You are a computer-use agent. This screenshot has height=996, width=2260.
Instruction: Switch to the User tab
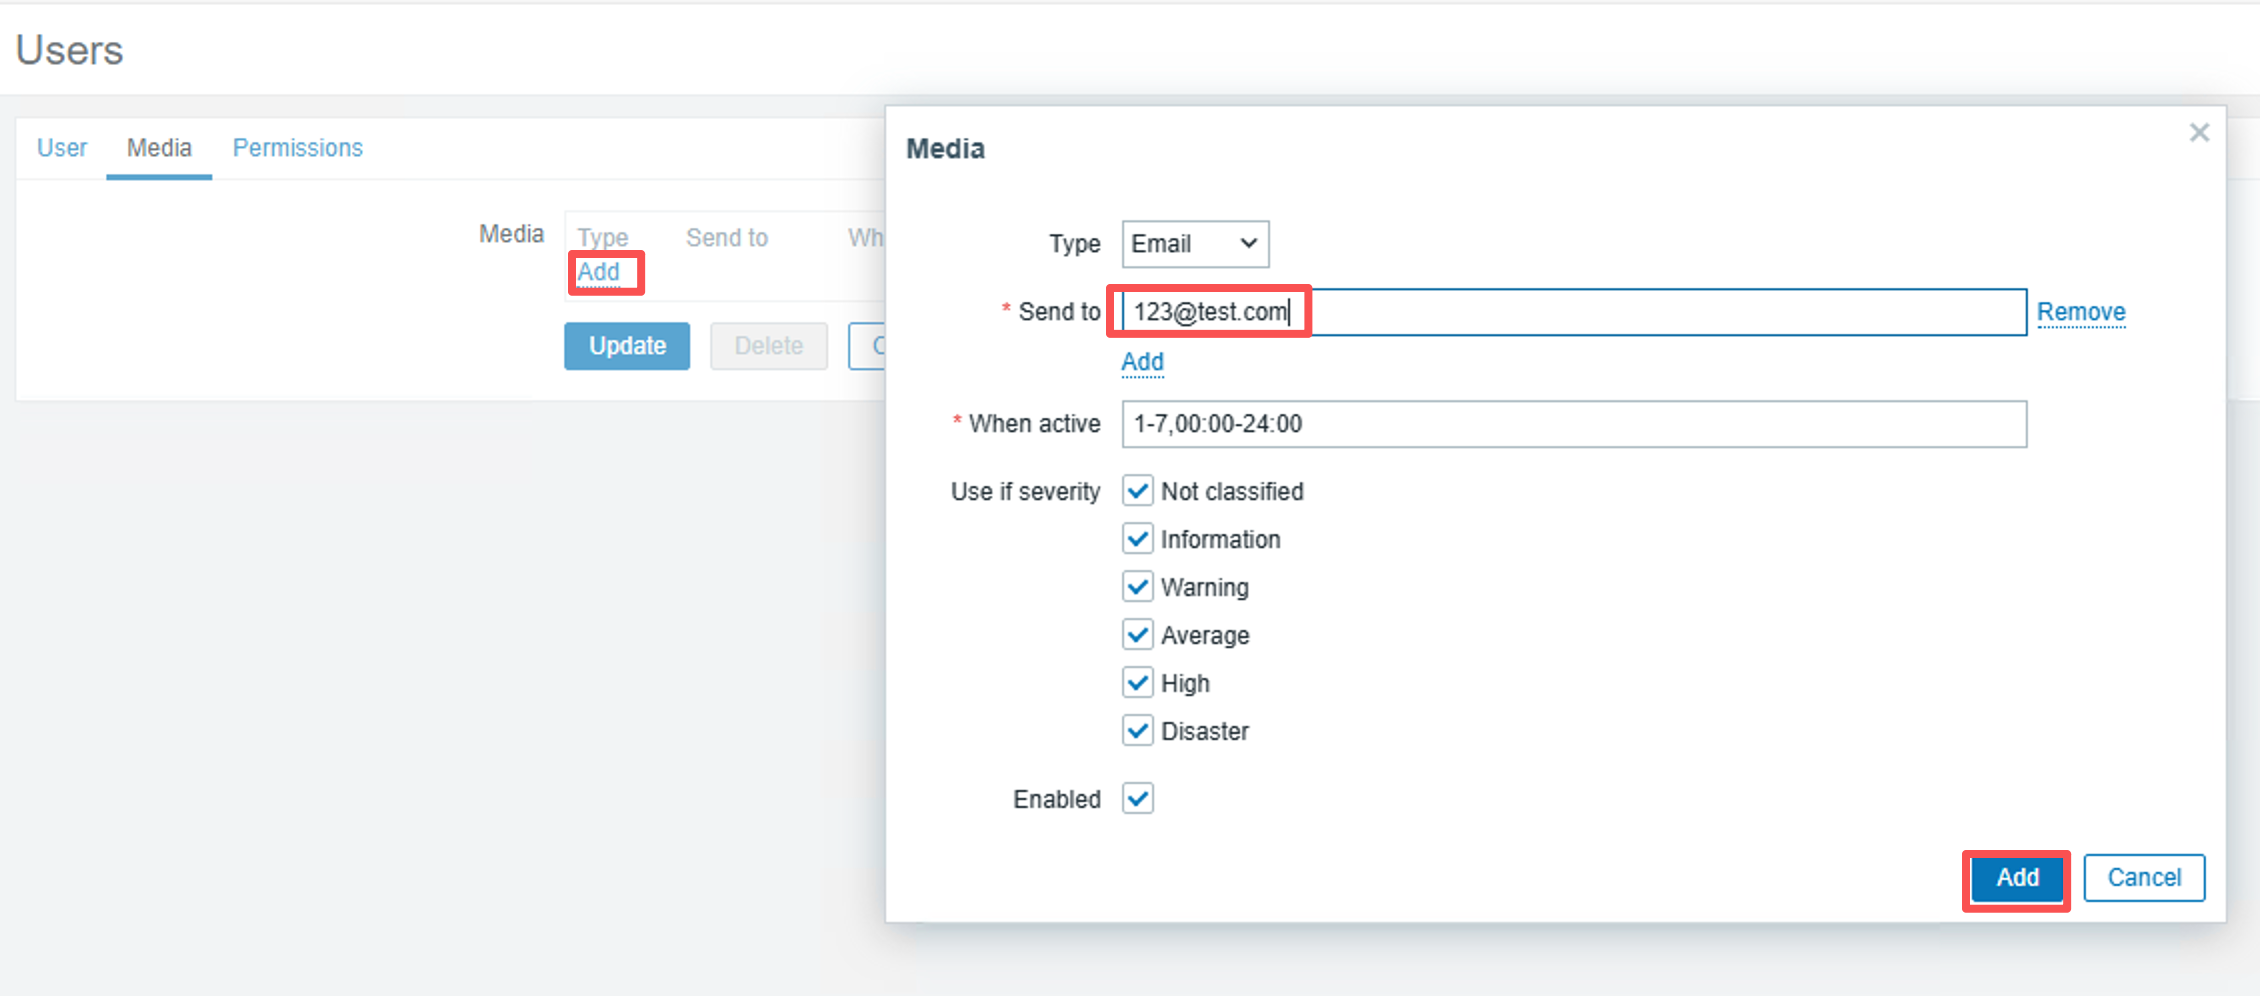click(x=62, y=148)
